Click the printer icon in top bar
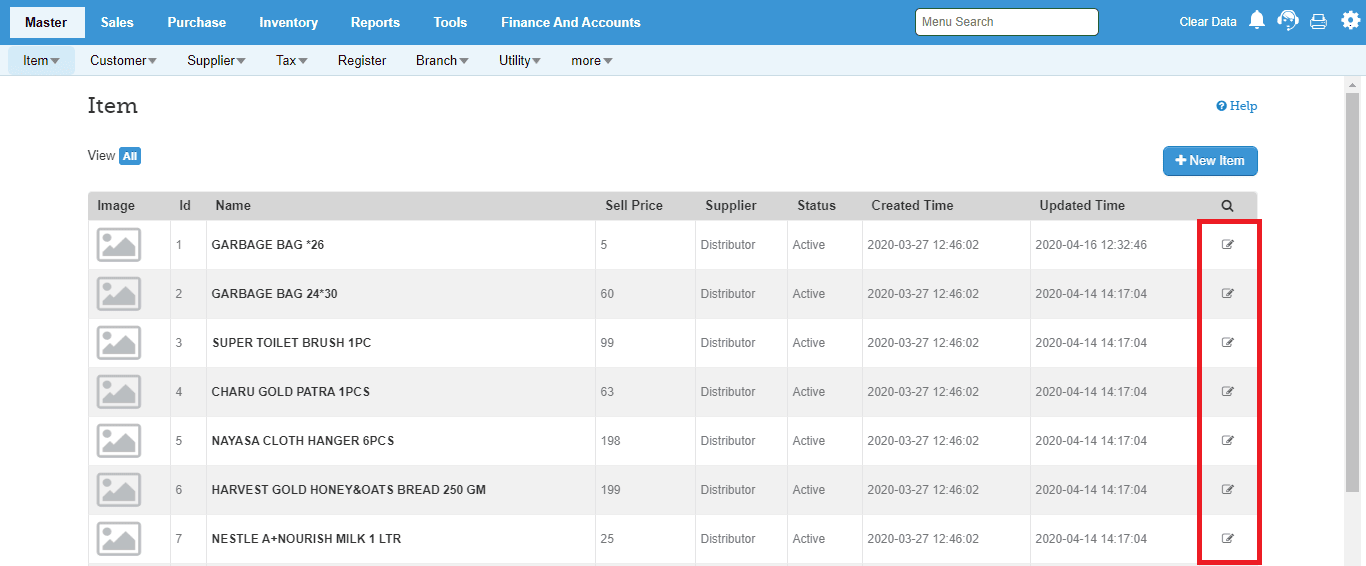The image size is (1366, 566). pos(1319,21)
